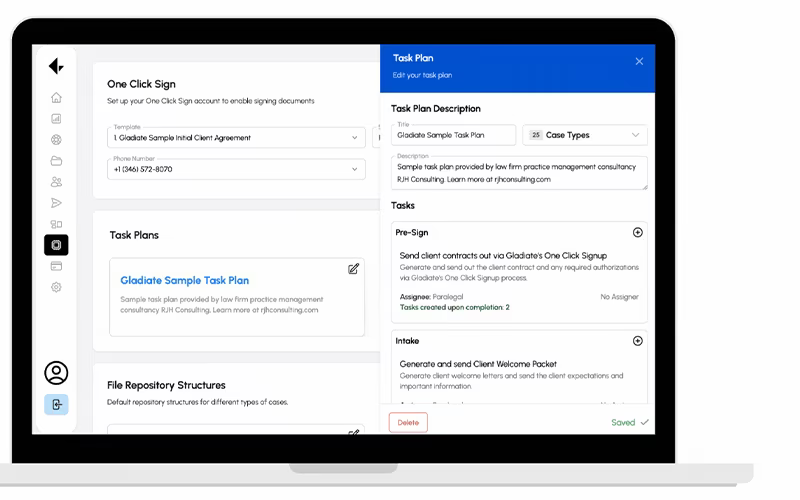This screenshot has height=500, width=800.
Task: Open the Gladiate Sample Task Plan link
Action: click(185, 280)
